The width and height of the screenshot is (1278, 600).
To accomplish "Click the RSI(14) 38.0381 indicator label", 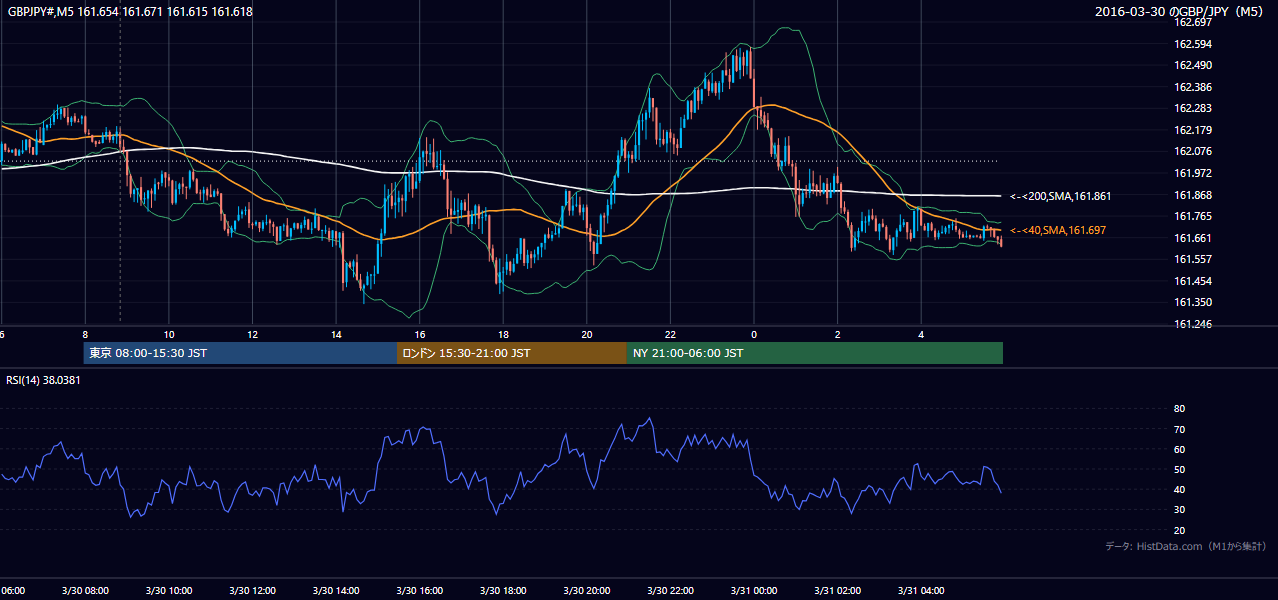I will [x=43, y=380].
